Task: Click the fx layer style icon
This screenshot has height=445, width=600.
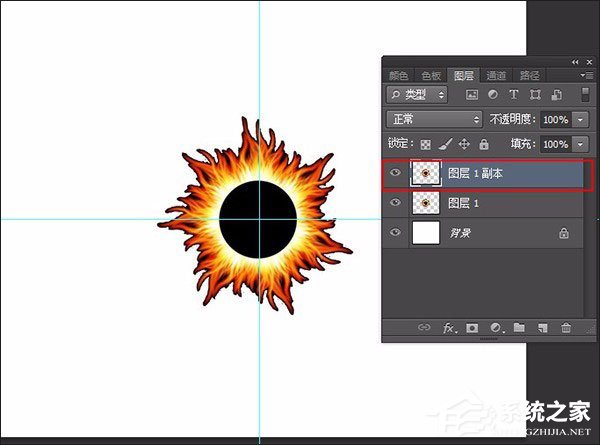Action: click(x=449, y=327)
